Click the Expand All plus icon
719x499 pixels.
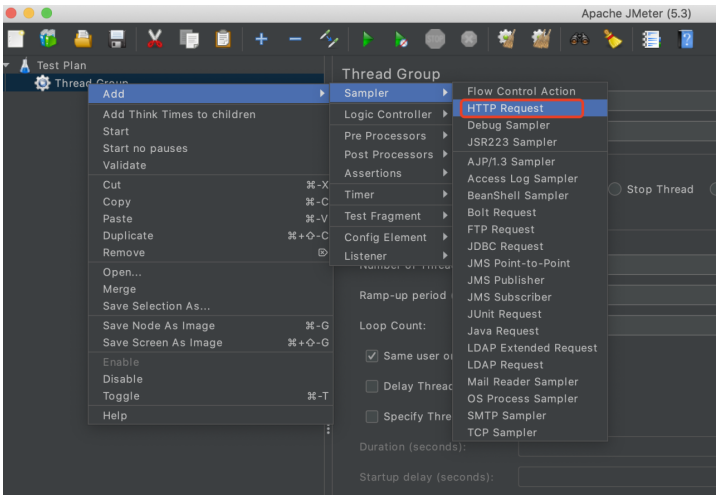click(x=261, y=39)
